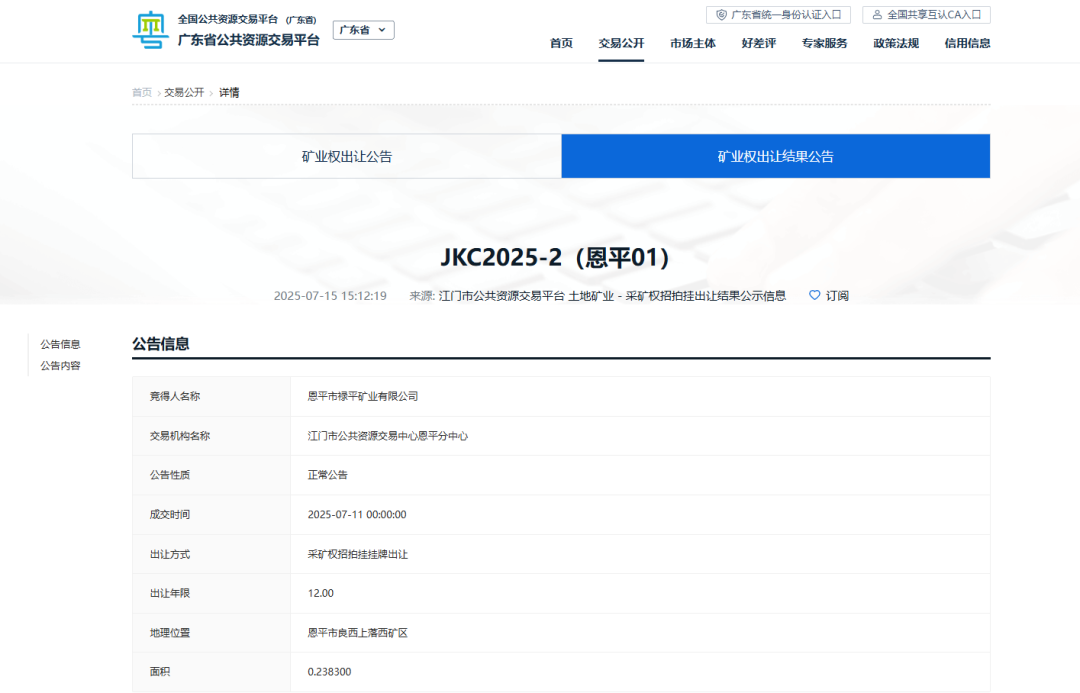Click the heart icon next to 订阅
The width and height of the screenshot is (1080, 693).
pos(814,295)
